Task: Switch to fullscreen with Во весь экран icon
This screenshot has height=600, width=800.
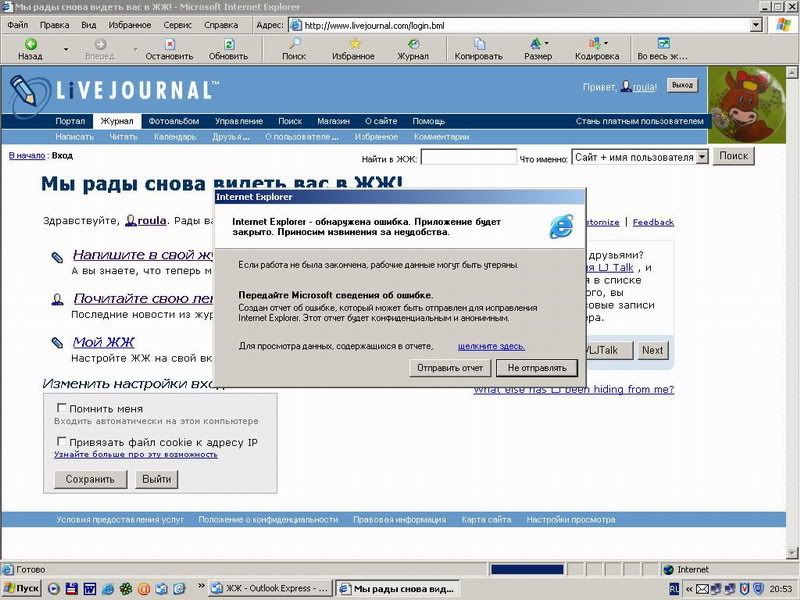Action: (663, 44)
